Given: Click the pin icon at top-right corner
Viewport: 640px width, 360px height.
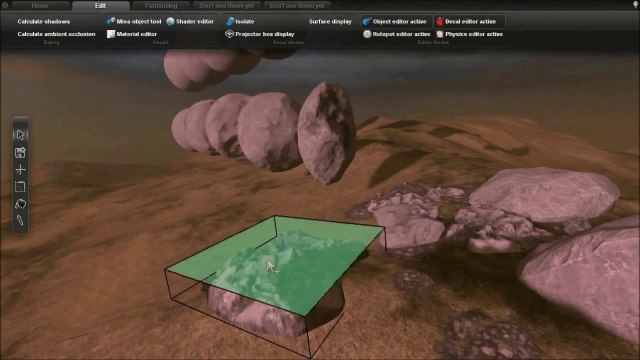Looking at the screenshot, I should click(x=636, y=4).
